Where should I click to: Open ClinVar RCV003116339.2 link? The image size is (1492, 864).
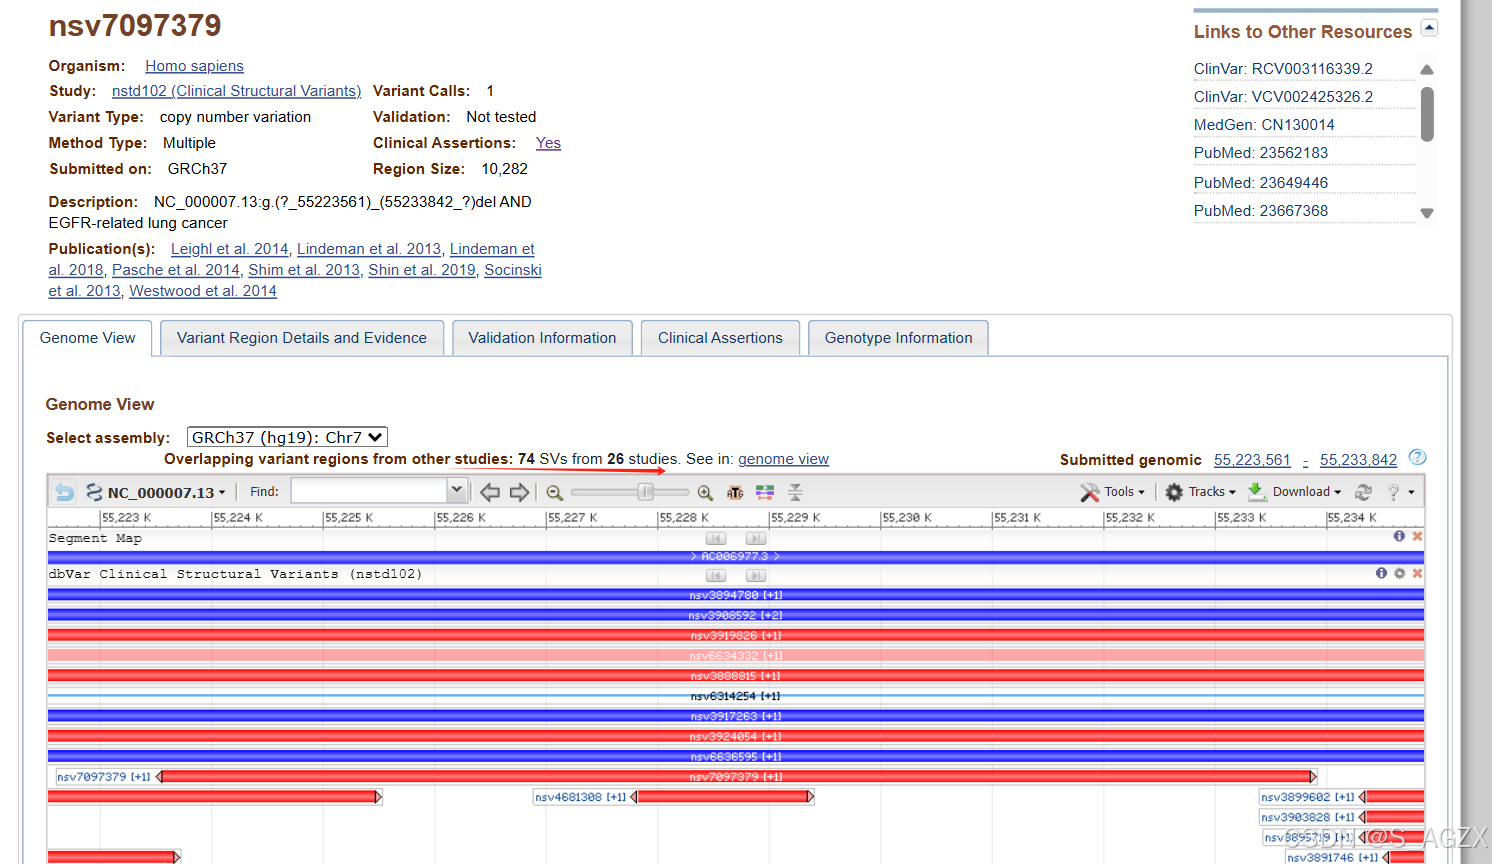pos(1283,69)
